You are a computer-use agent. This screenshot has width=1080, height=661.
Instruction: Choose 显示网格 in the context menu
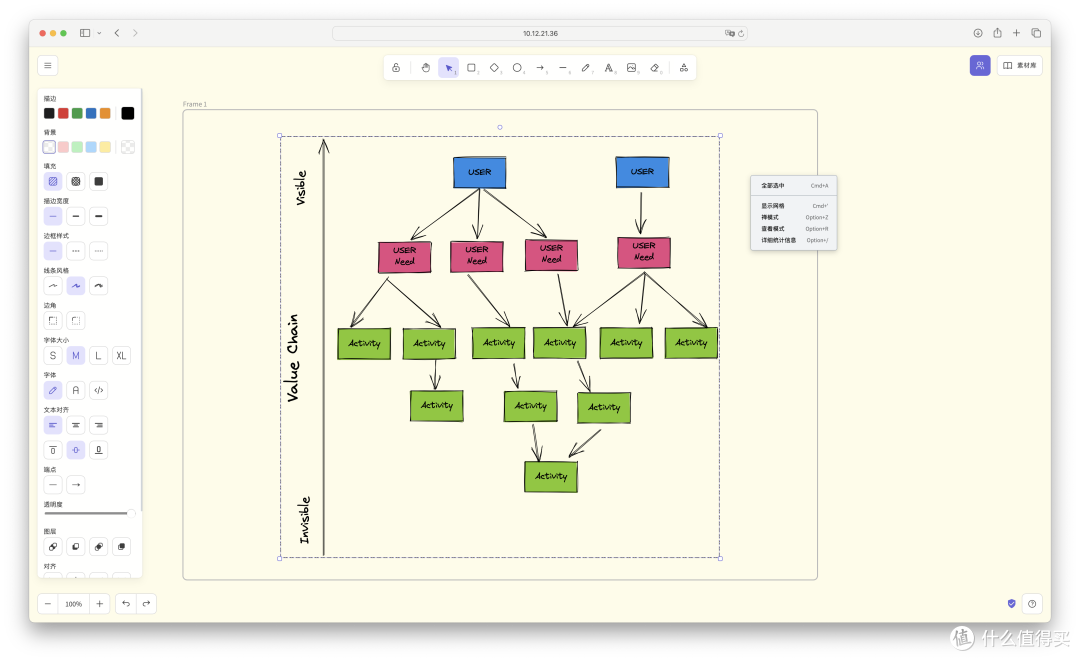[793, 206]
